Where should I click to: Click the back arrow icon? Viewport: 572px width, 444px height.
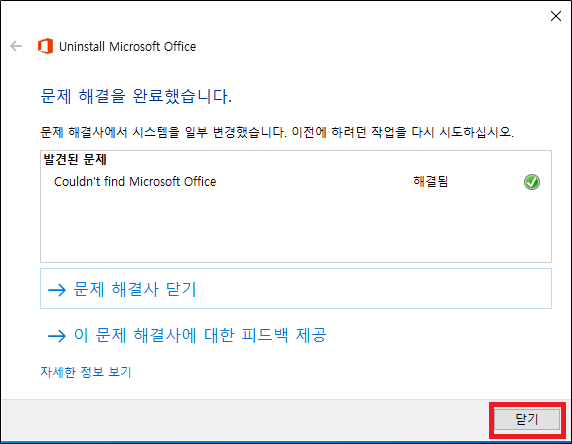coord(16,46)
